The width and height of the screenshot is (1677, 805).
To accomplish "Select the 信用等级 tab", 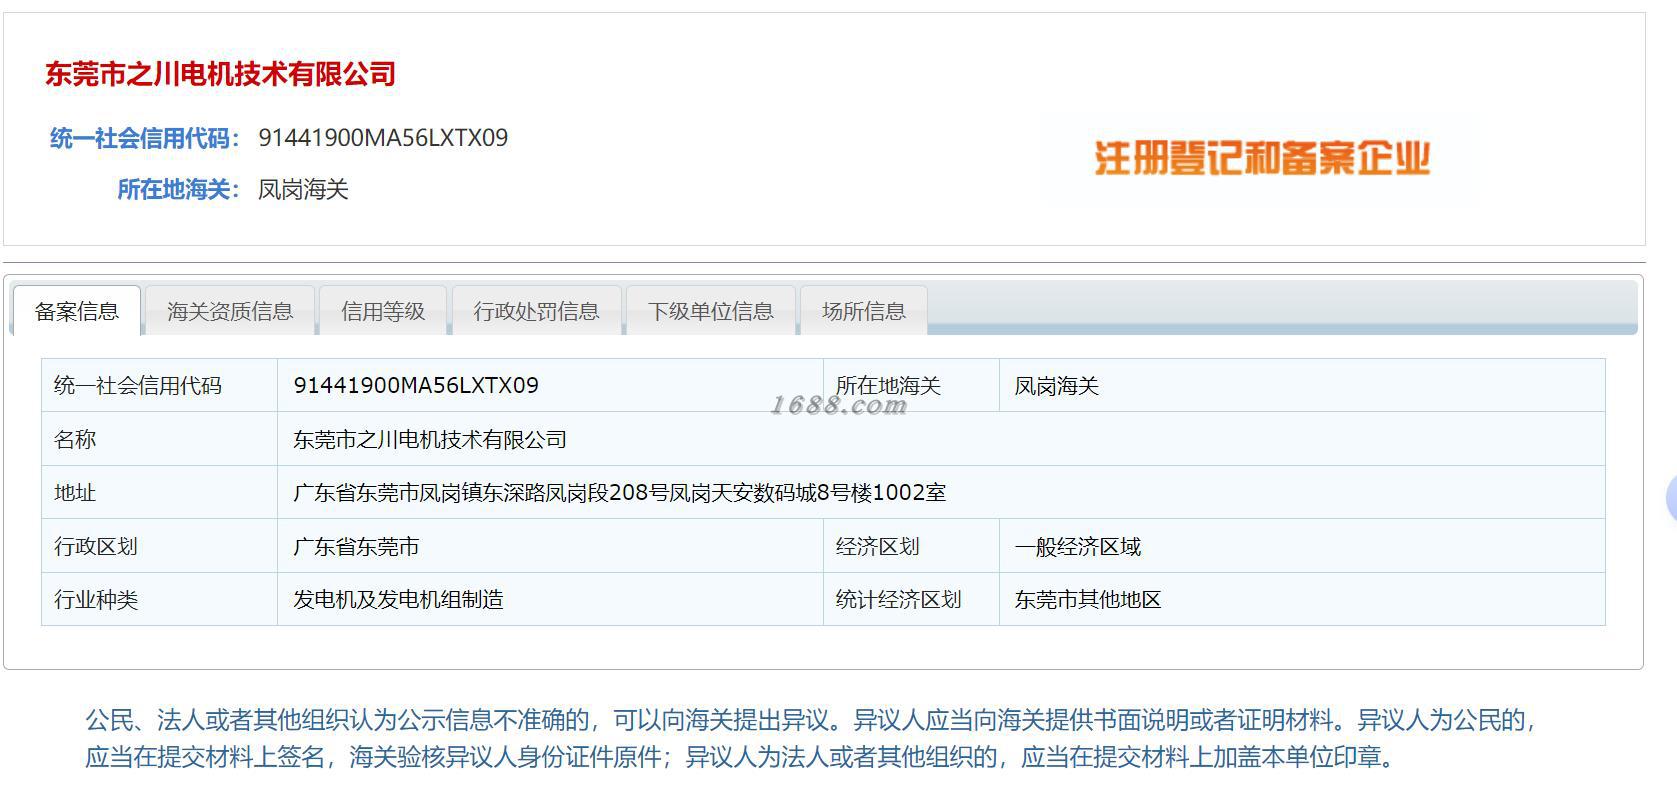I will (x=383, y=311).
